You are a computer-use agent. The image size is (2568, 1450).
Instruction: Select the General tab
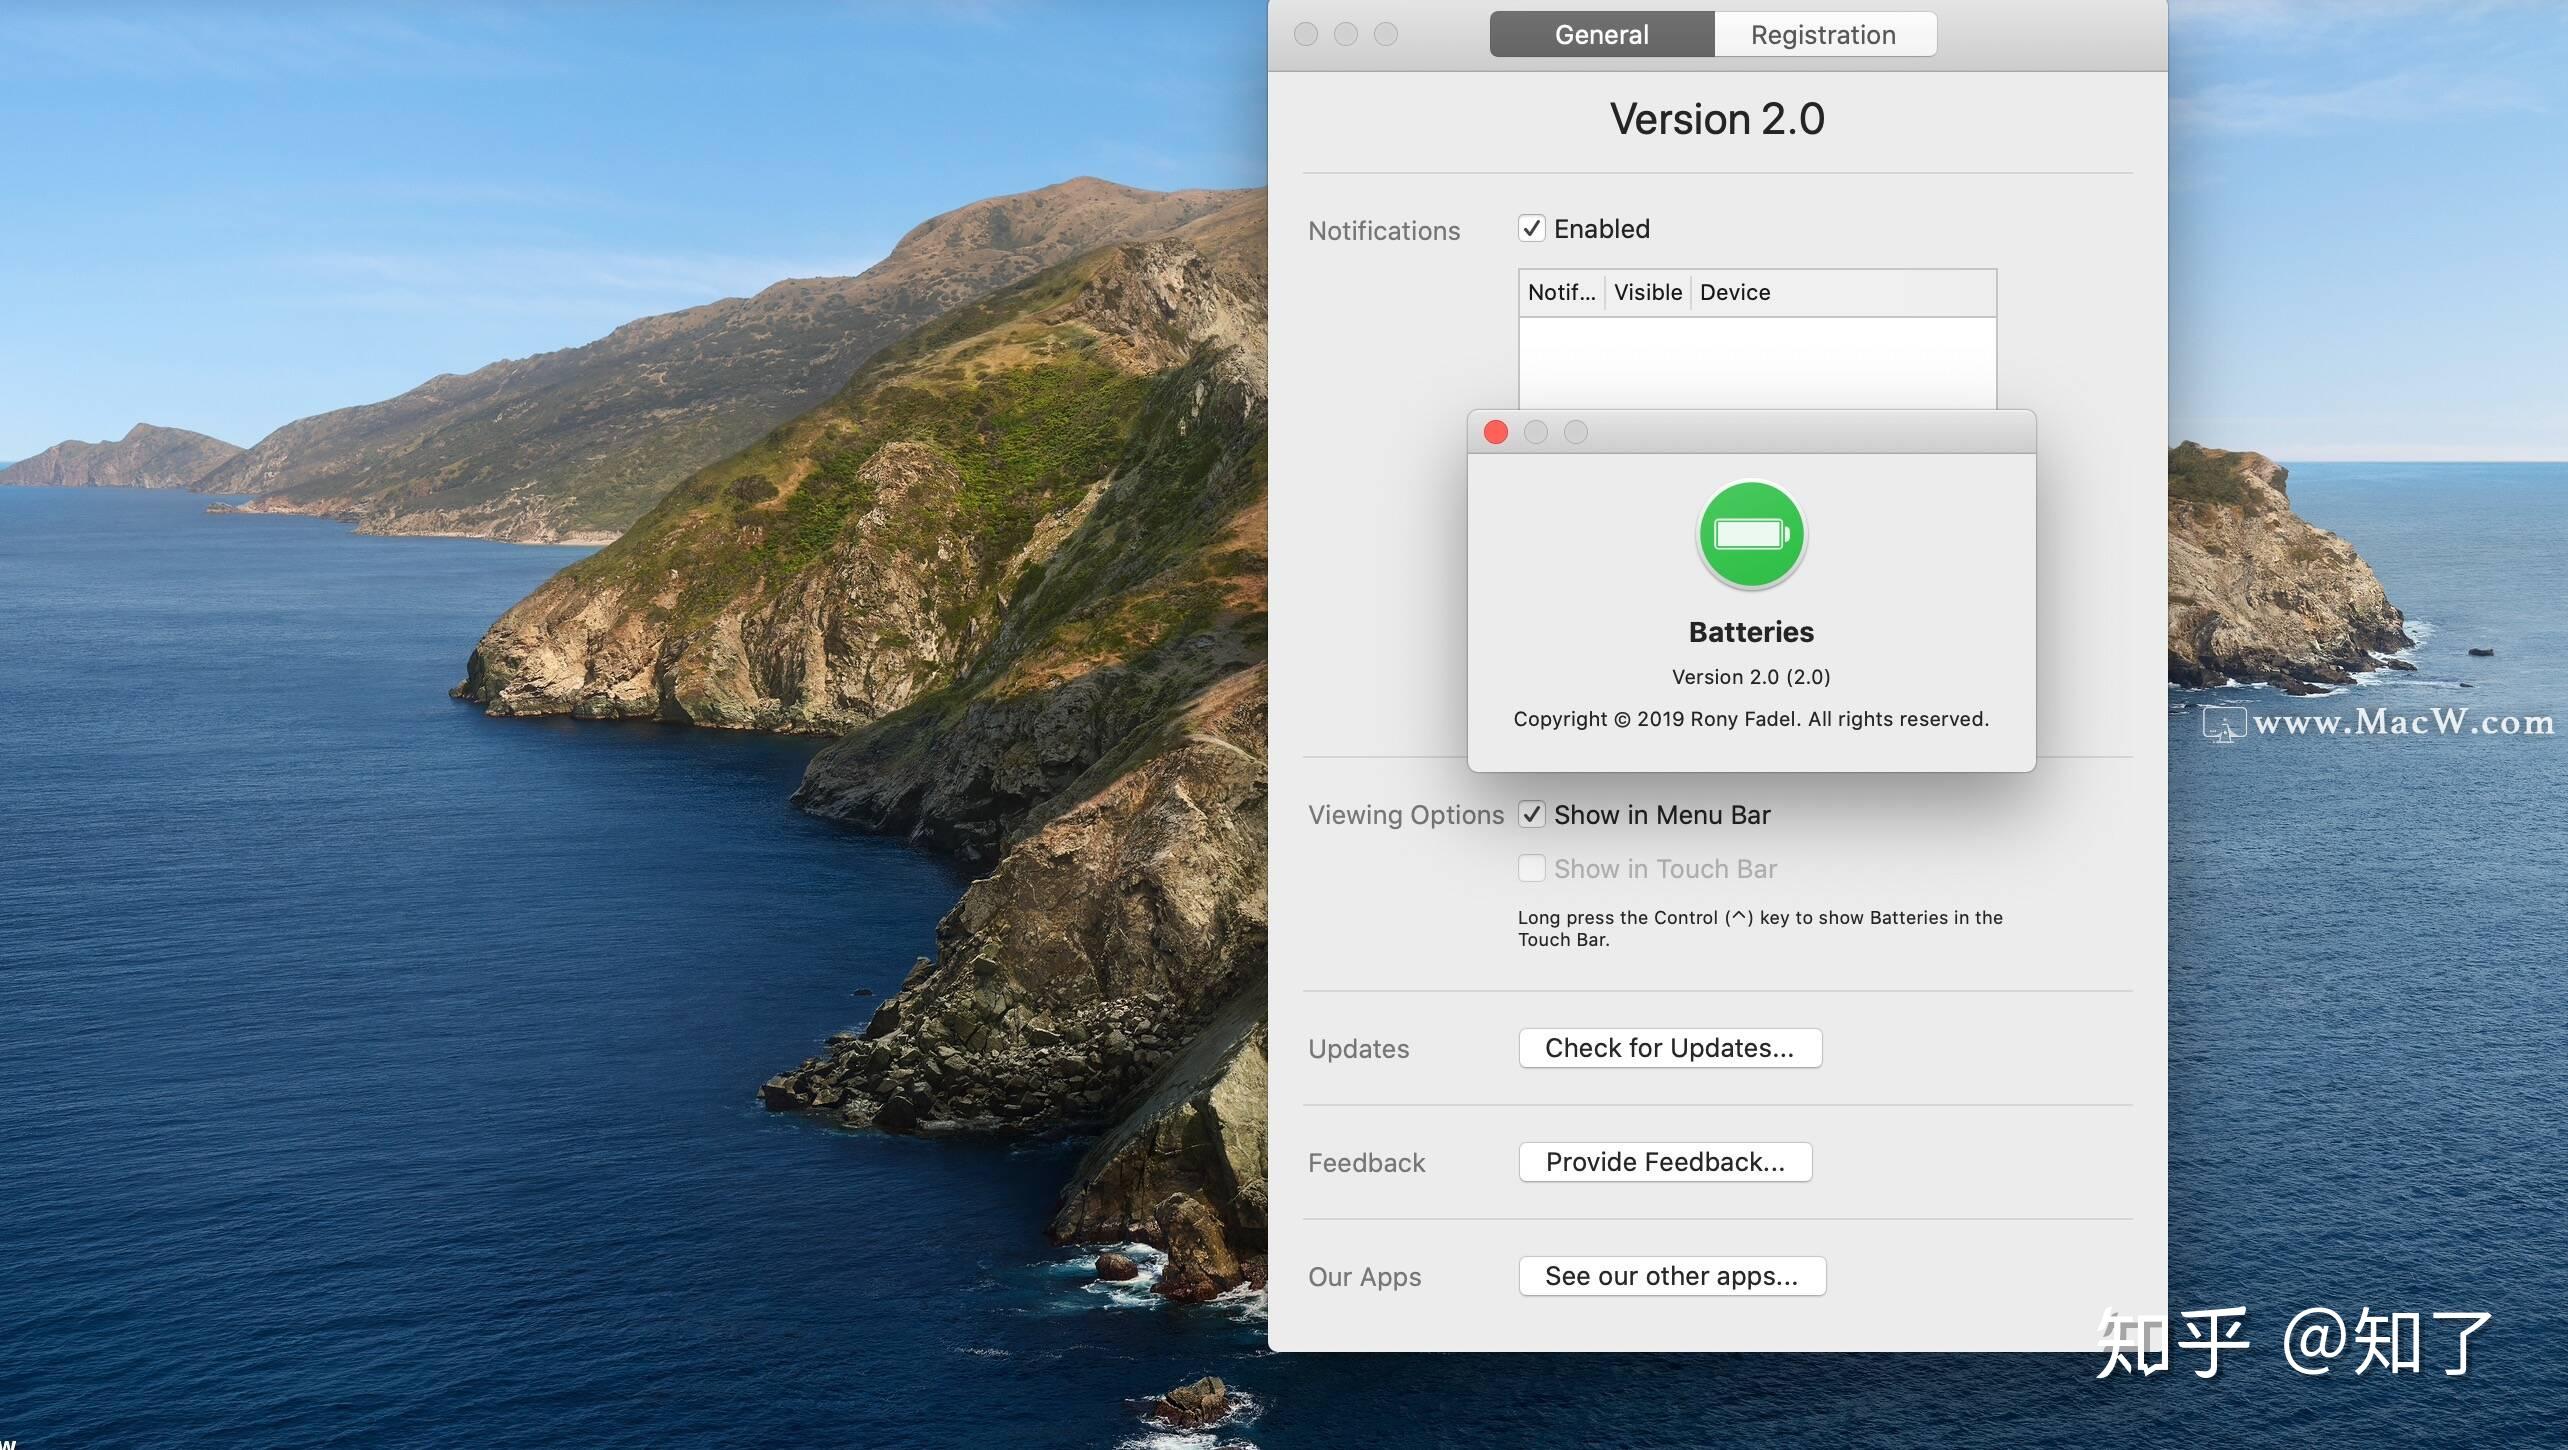[1602, 35]
